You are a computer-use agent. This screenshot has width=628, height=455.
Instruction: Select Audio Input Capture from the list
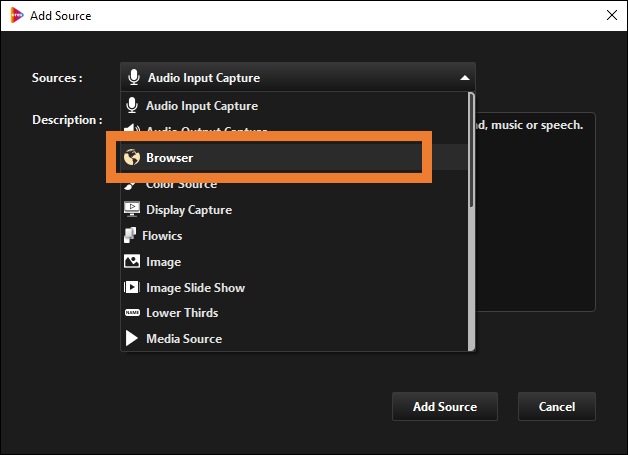pos(294,106)
